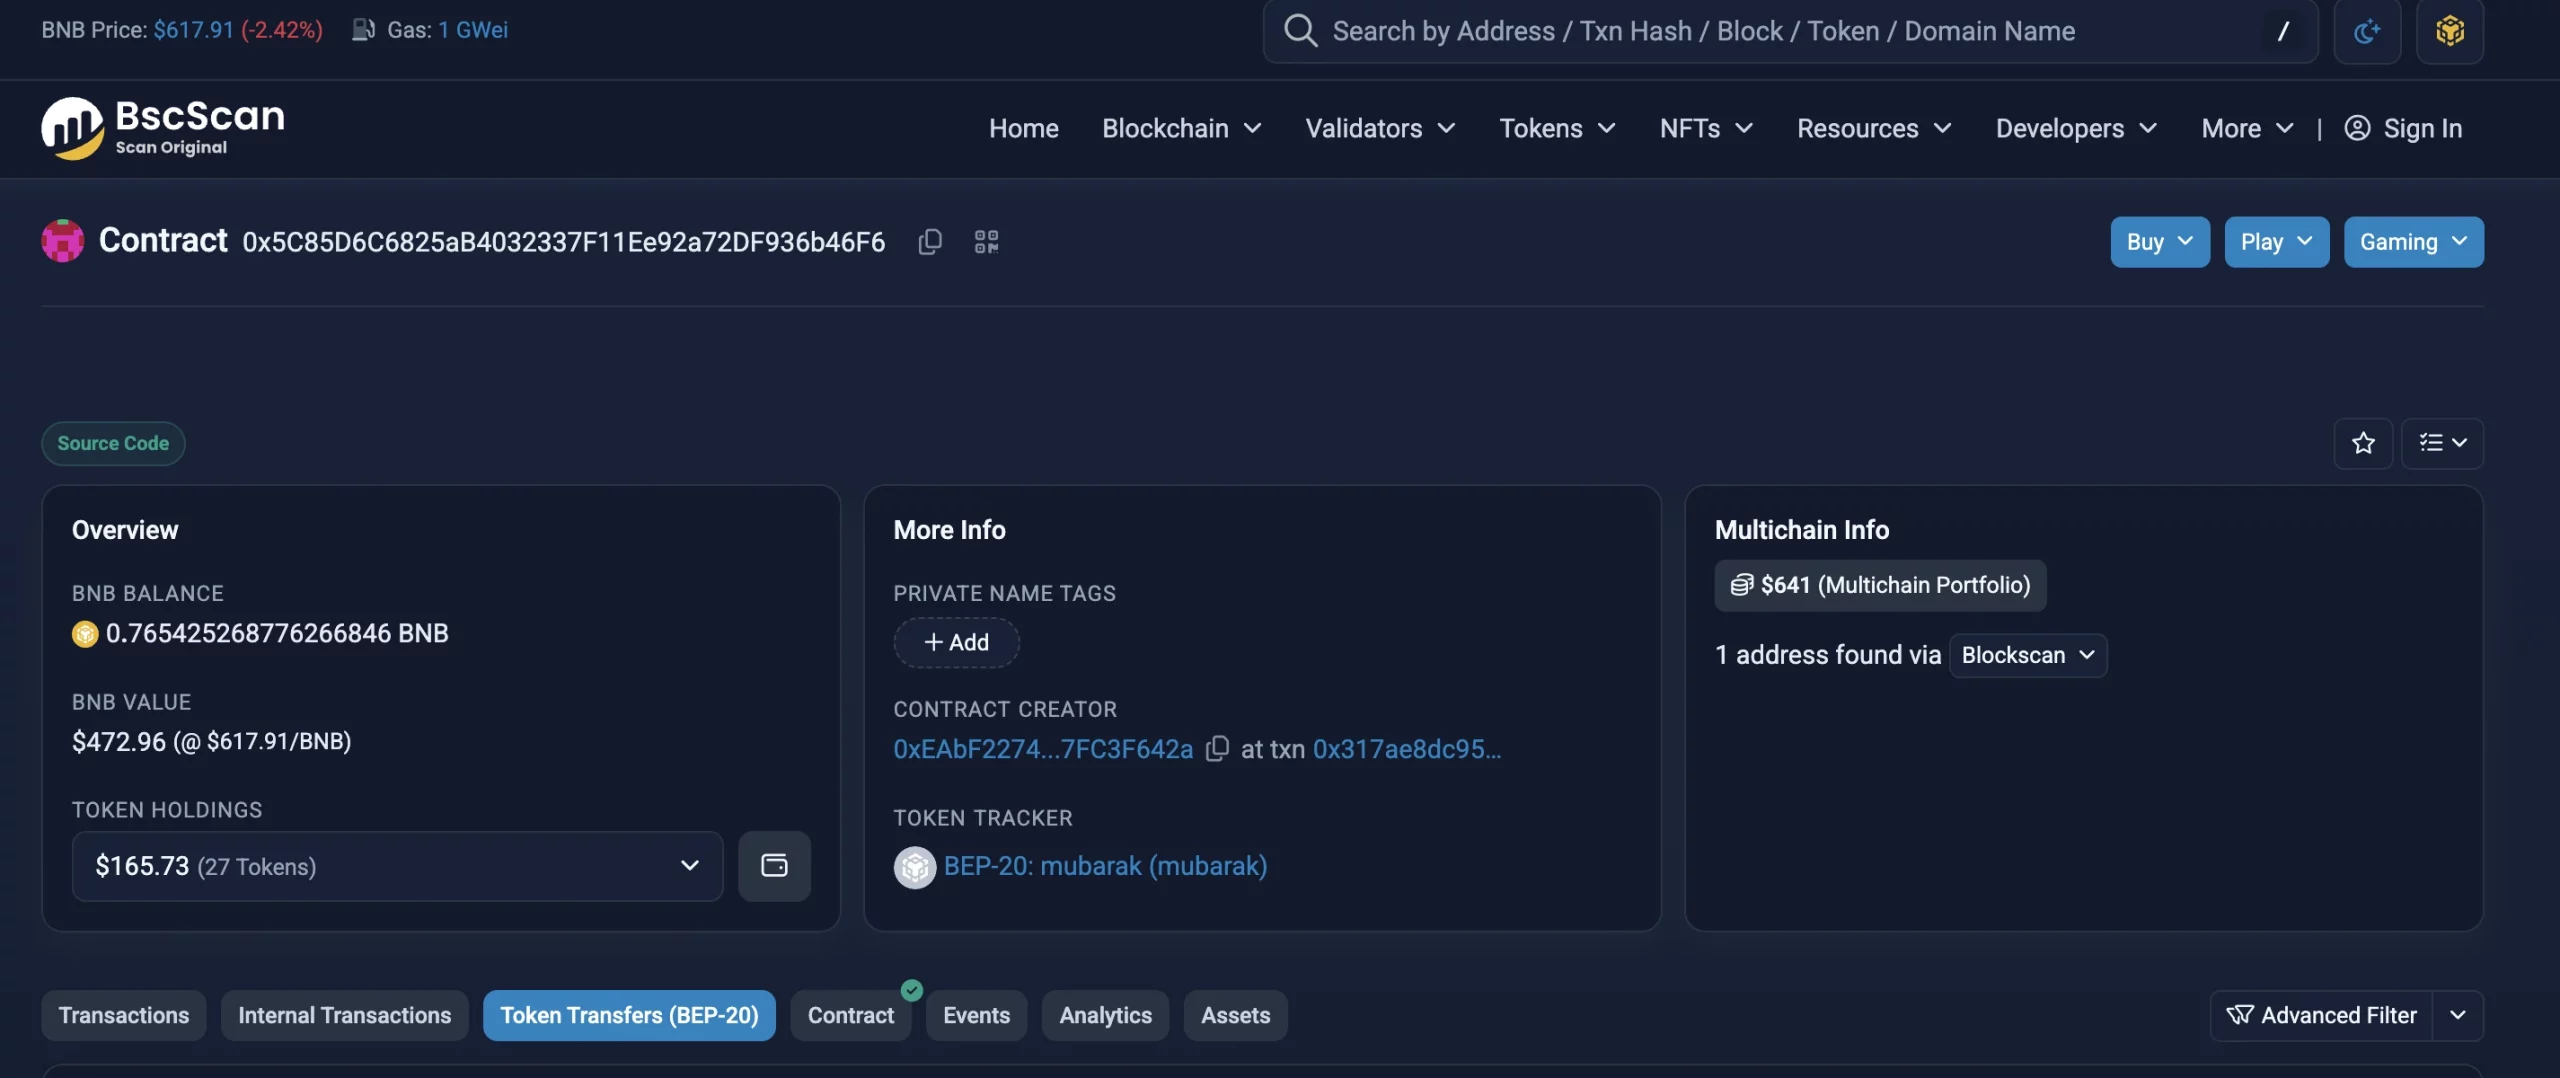Expand the NFTs menu

pos(1706,128)
